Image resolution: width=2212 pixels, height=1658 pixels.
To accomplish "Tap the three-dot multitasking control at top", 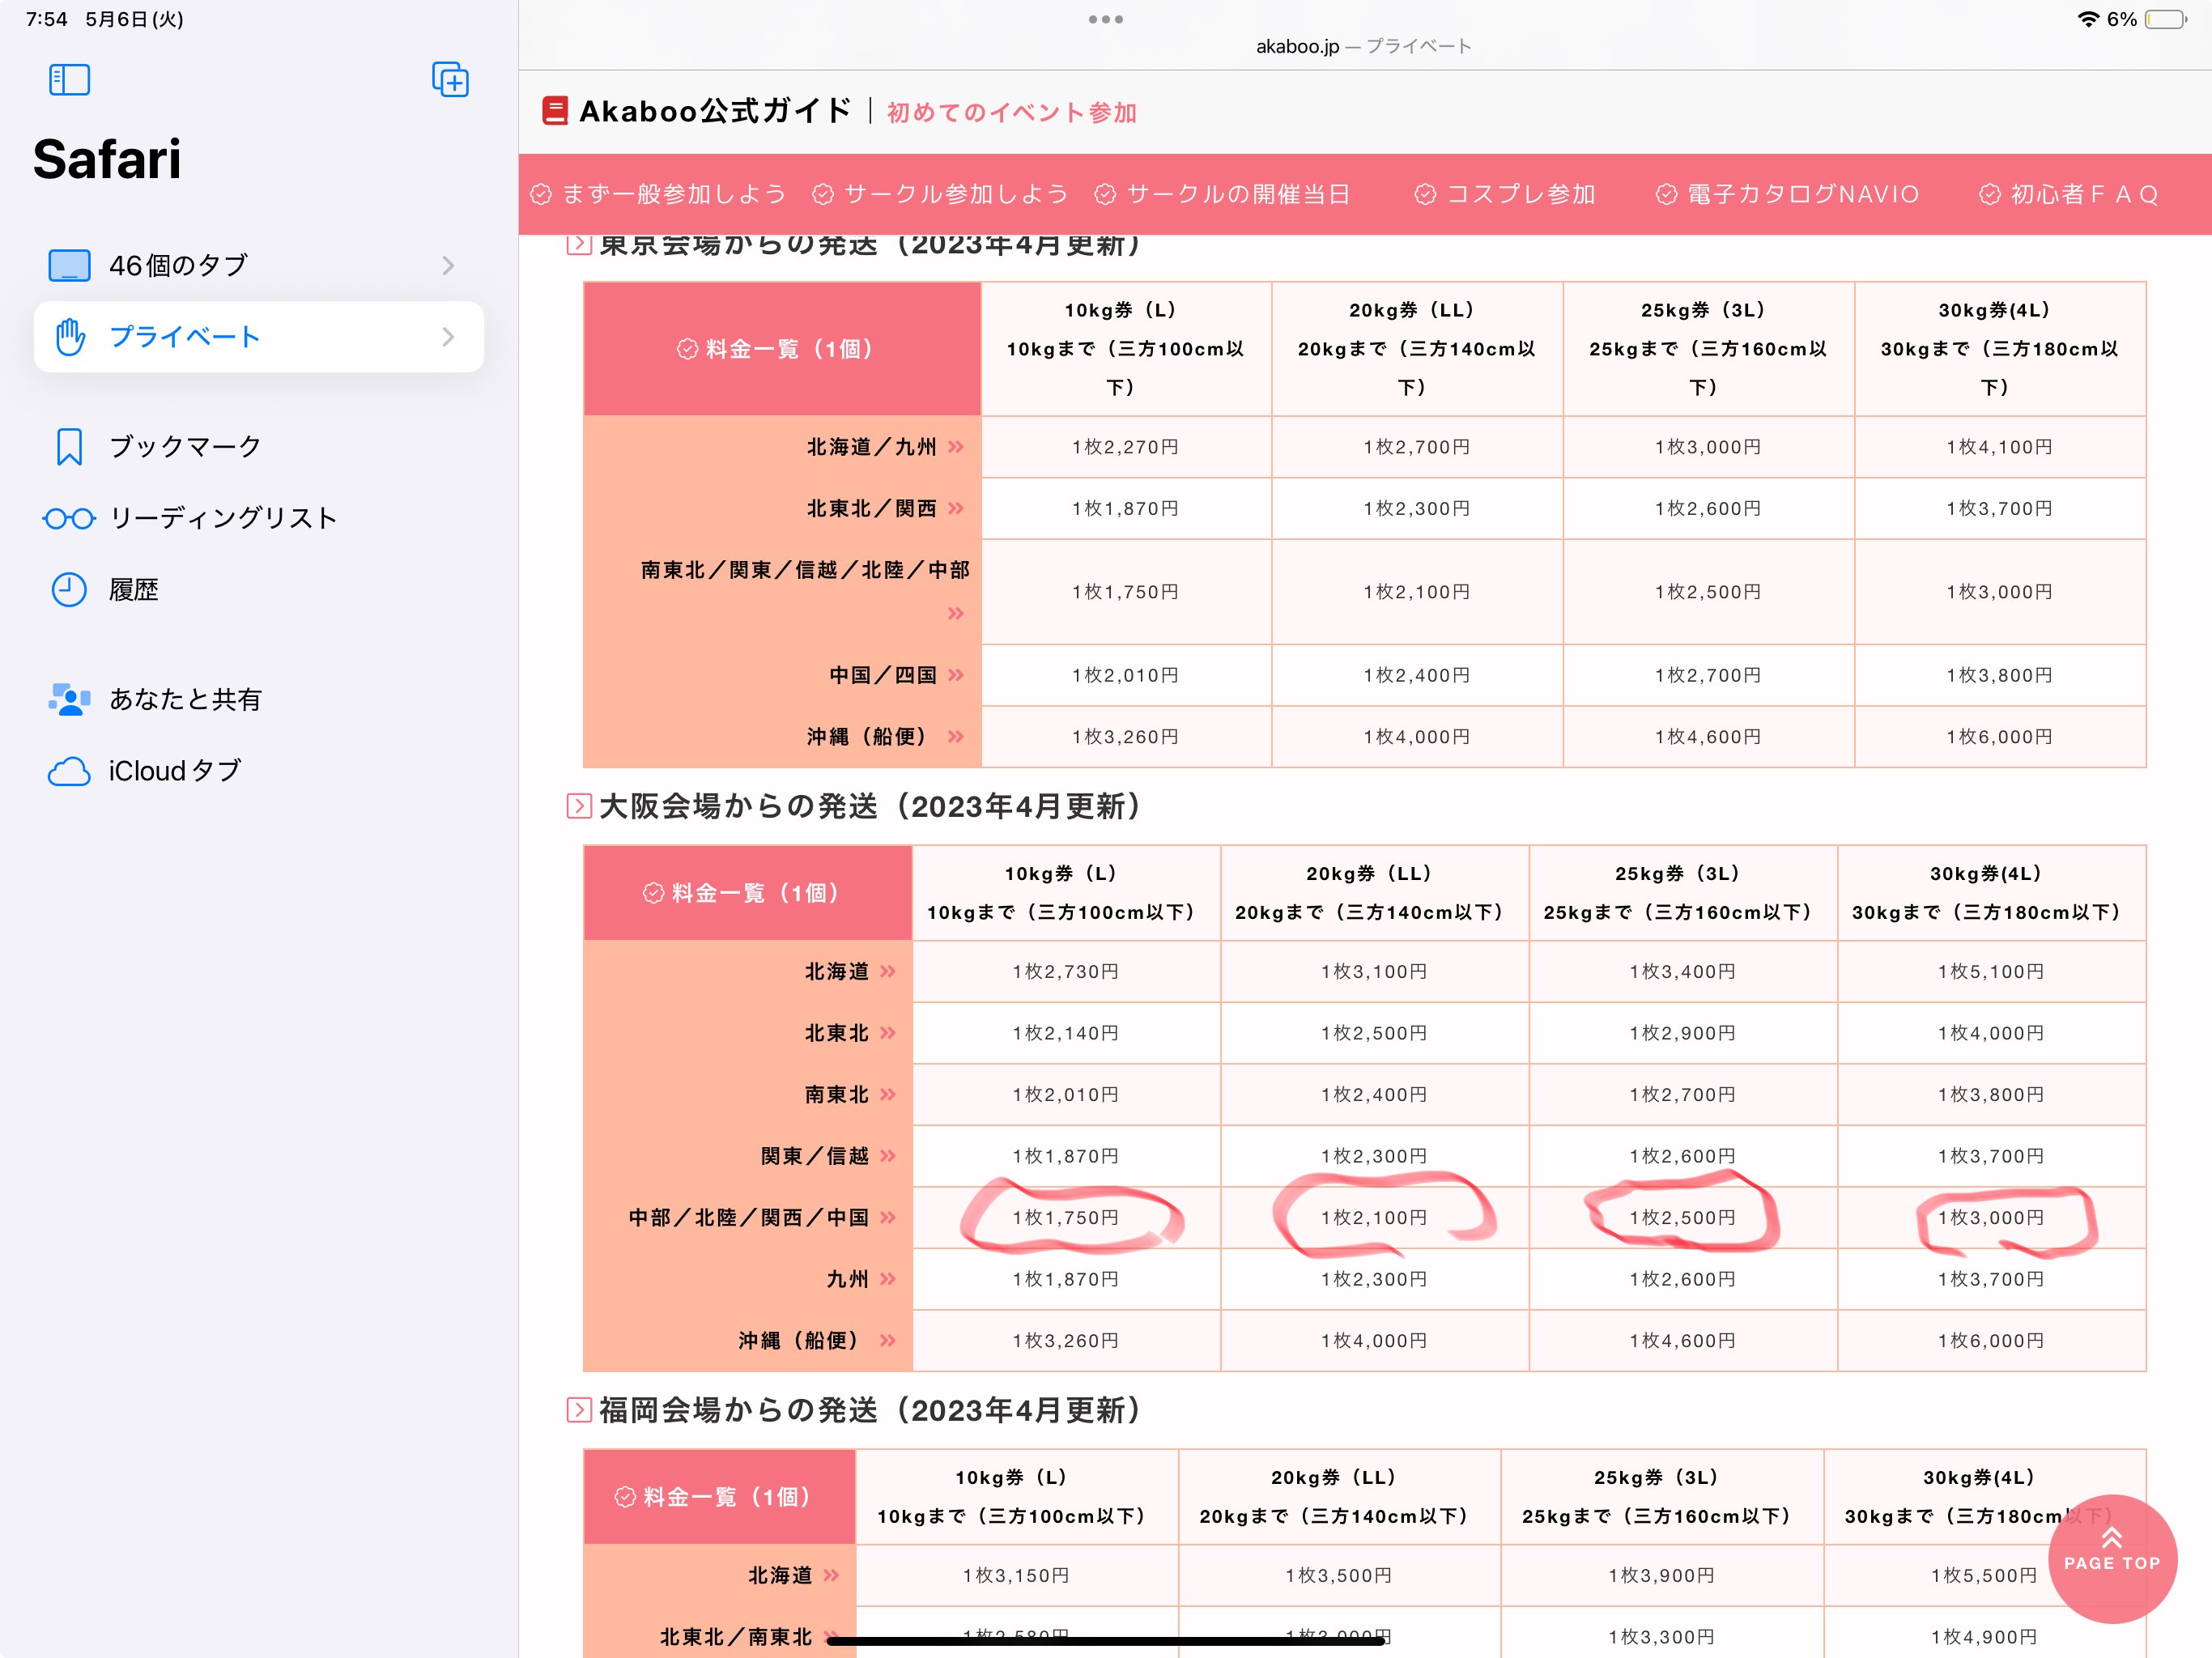I will coord(1105,19).
